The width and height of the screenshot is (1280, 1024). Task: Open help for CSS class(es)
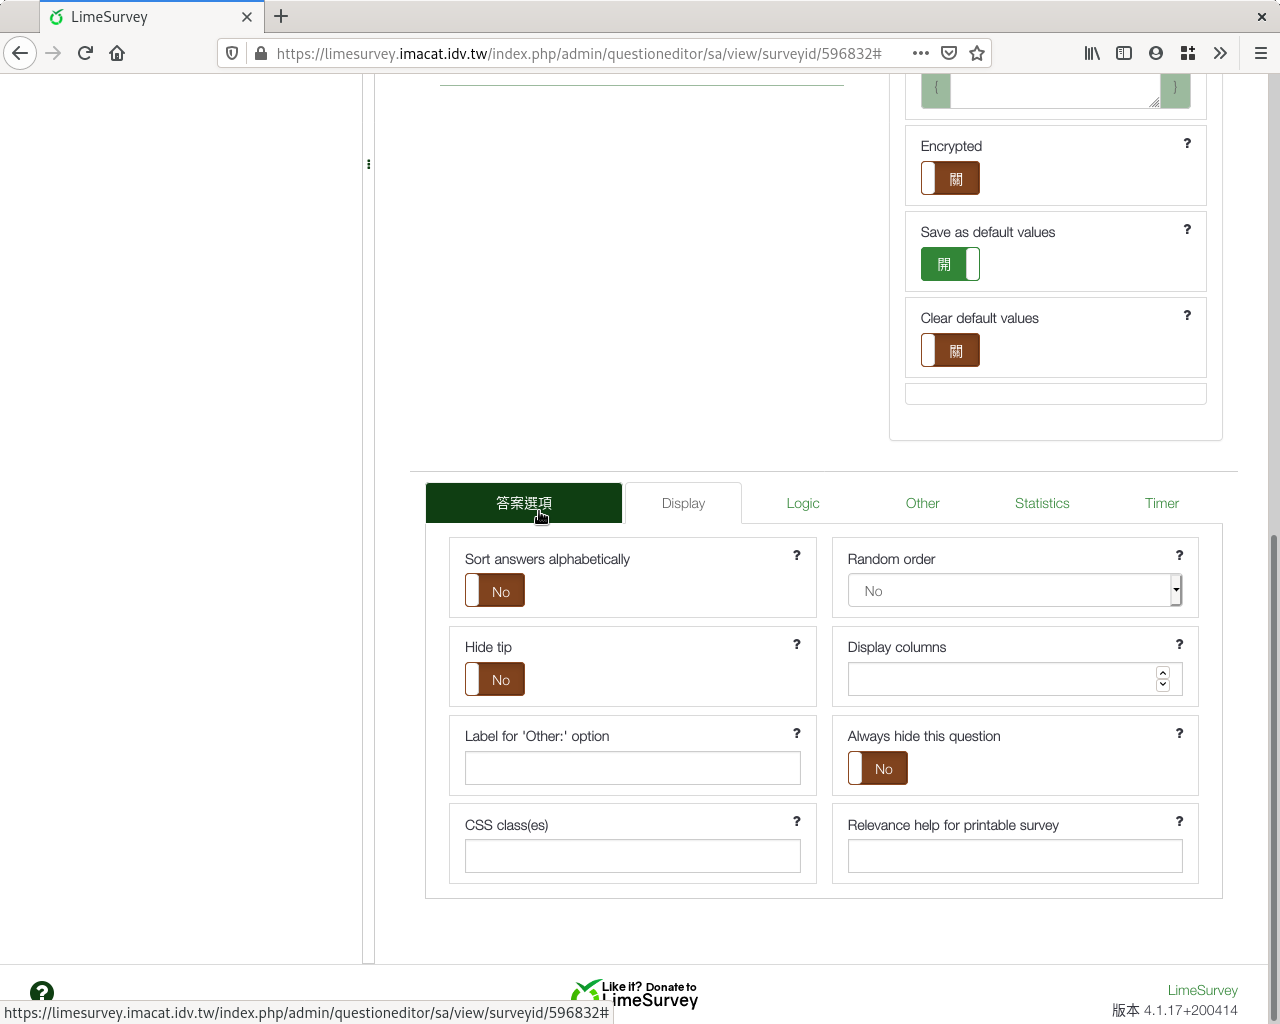coord(797,821)
